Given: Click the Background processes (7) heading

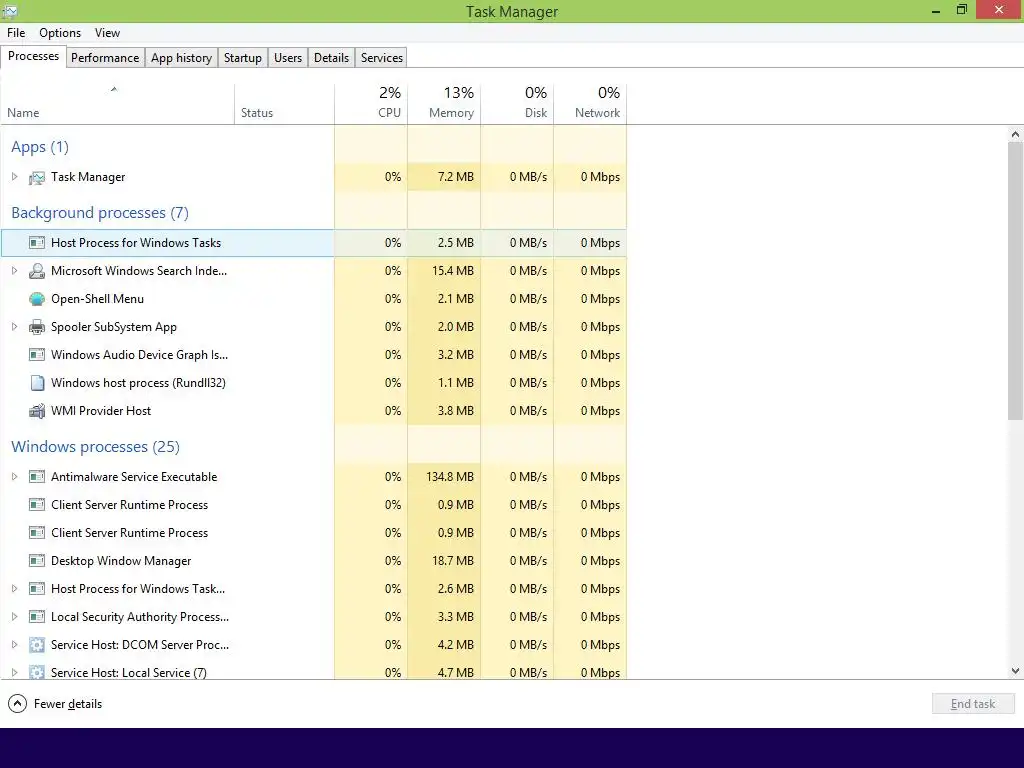Looking at the screenshot, I should [x=100, y=213].
